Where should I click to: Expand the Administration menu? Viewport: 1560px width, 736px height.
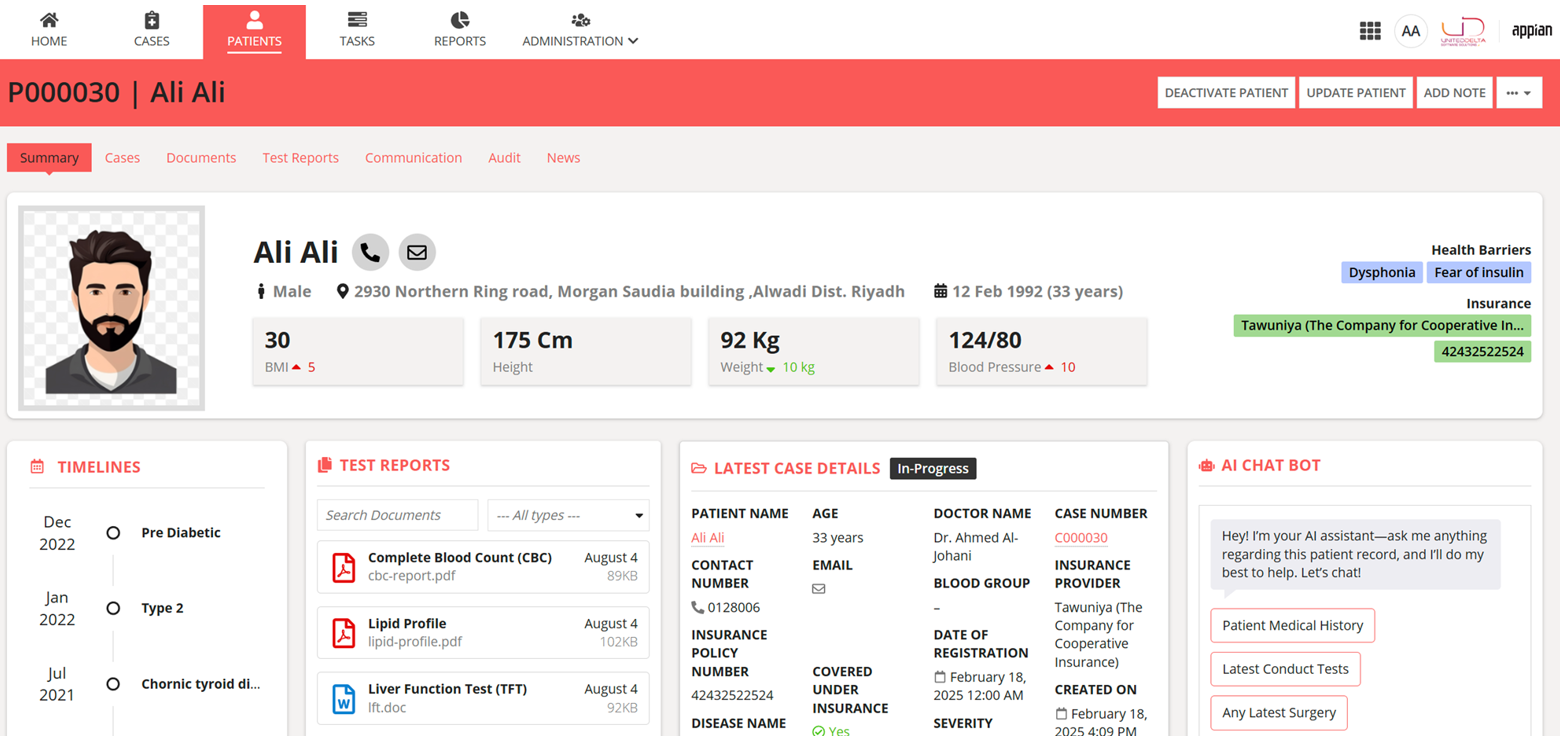pyautogui.click(x=580, y=30)
